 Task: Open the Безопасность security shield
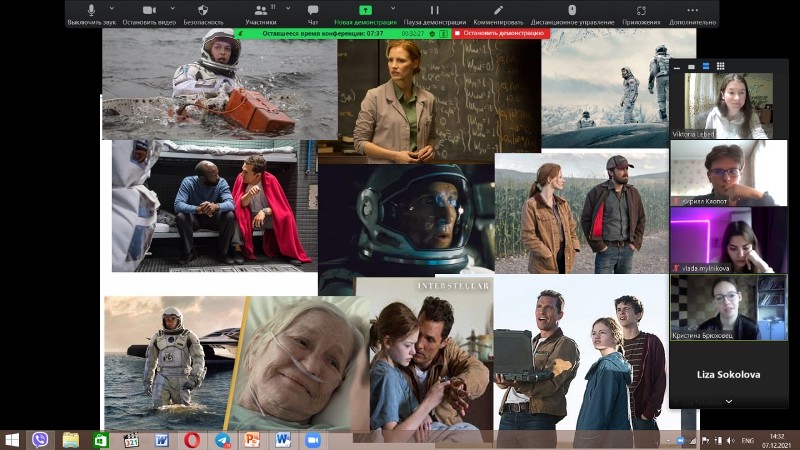click(x=203, y=11)
